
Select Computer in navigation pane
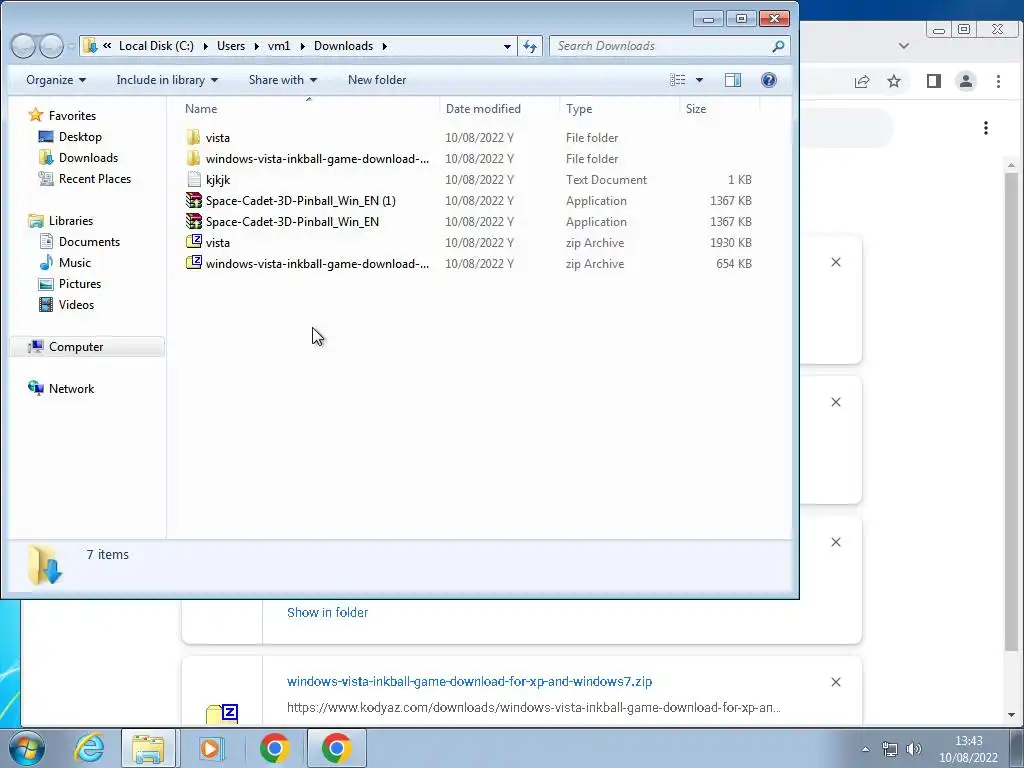(76, 347)
